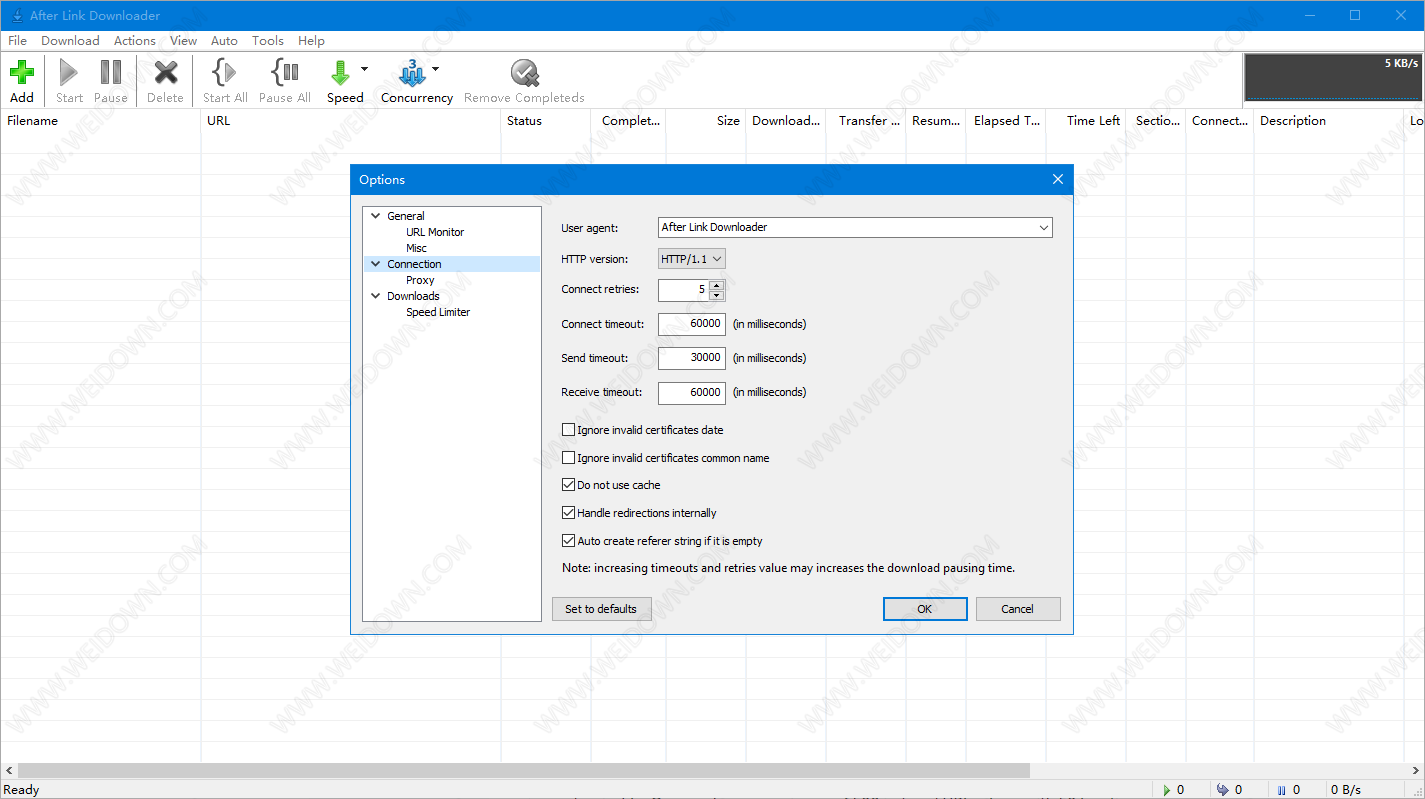
Task: Close the Options dialog
Action: (x=1058, y=180)
